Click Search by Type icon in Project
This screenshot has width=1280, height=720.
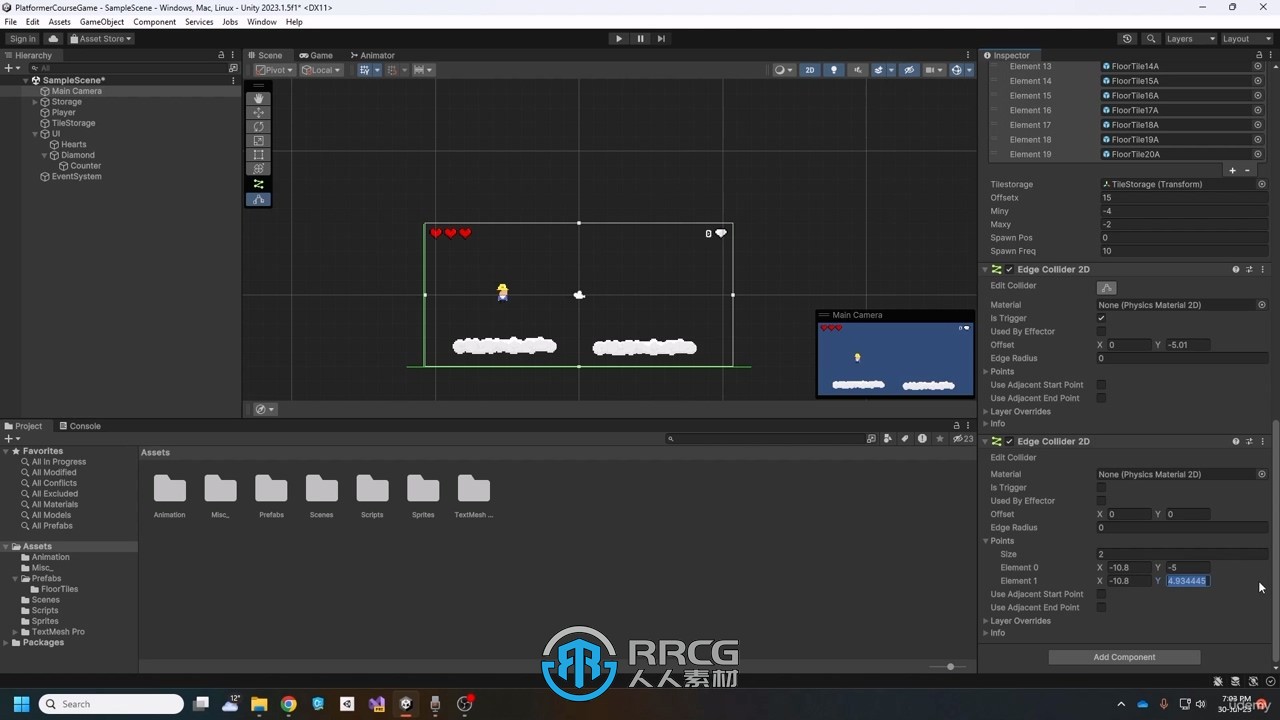coord(887,439)
